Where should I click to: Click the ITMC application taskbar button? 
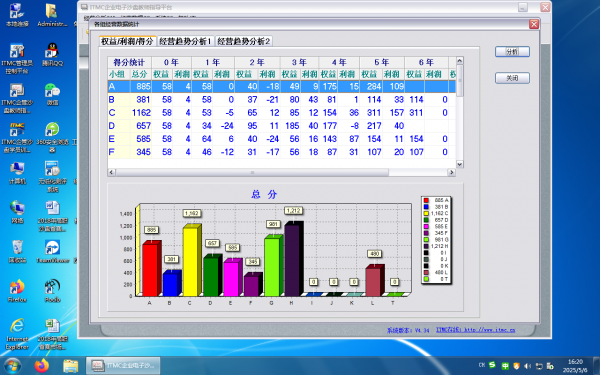tap(123, 366)
